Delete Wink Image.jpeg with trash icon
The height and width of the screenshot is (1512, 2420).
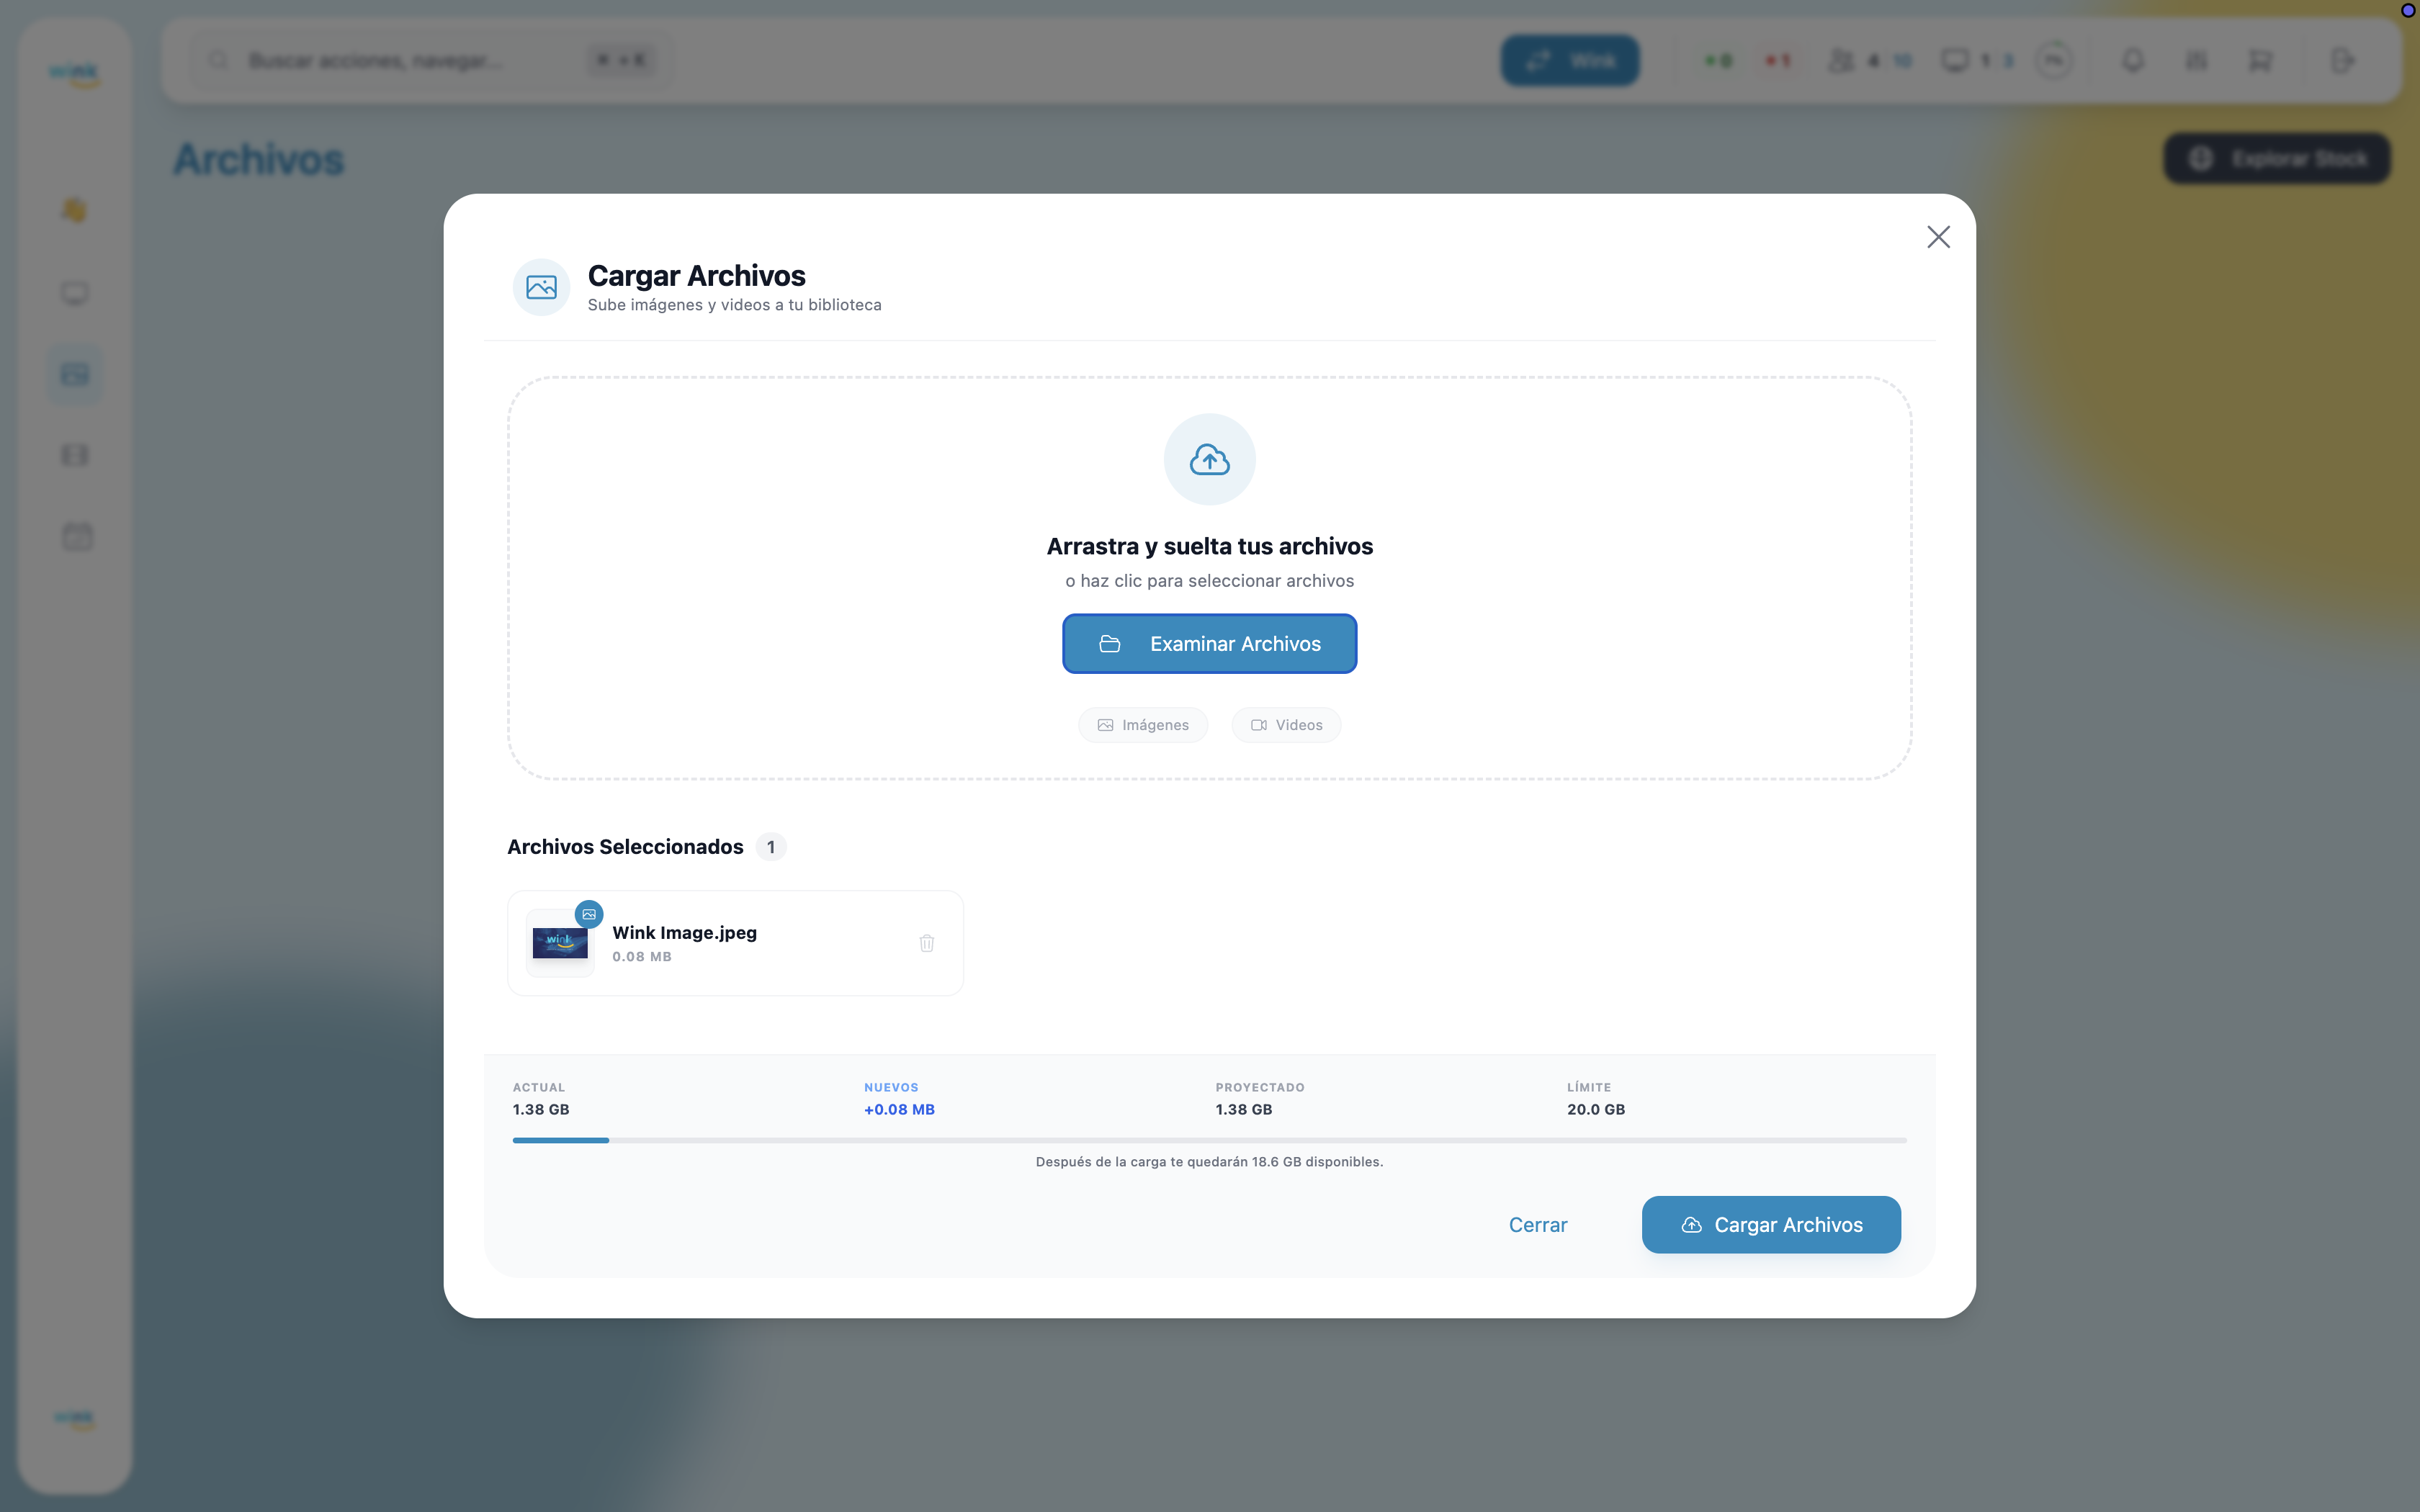(x=926, y=943)
